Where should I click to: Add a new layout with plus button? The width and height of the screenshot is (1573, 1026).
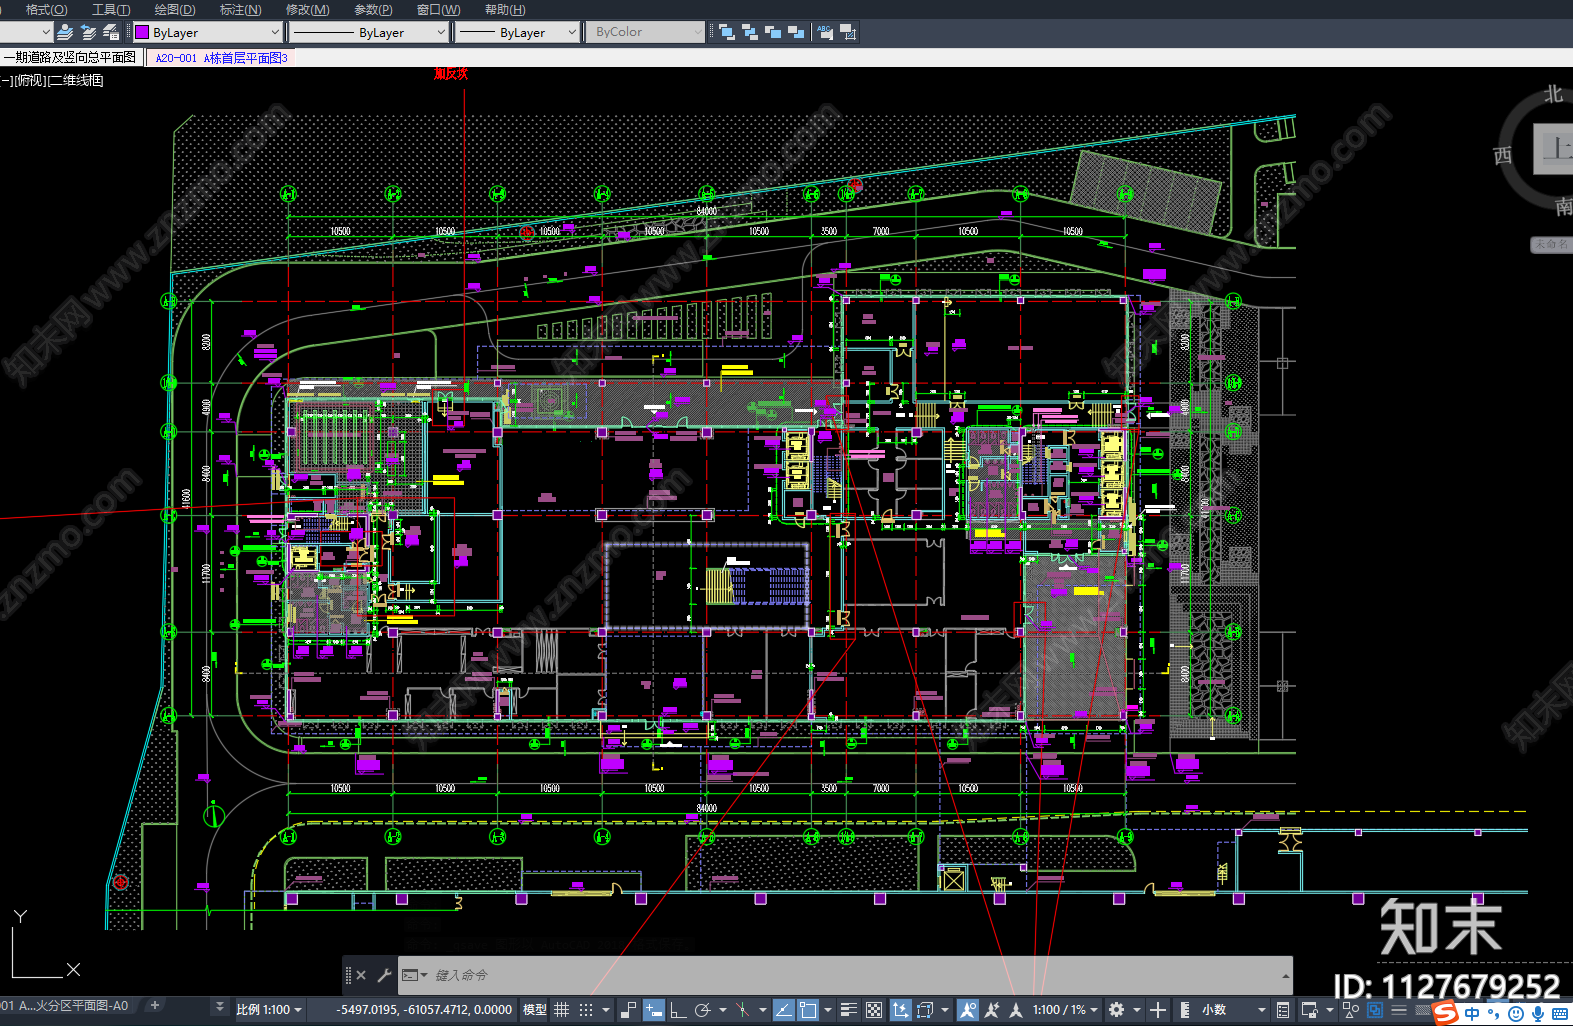154,1005
